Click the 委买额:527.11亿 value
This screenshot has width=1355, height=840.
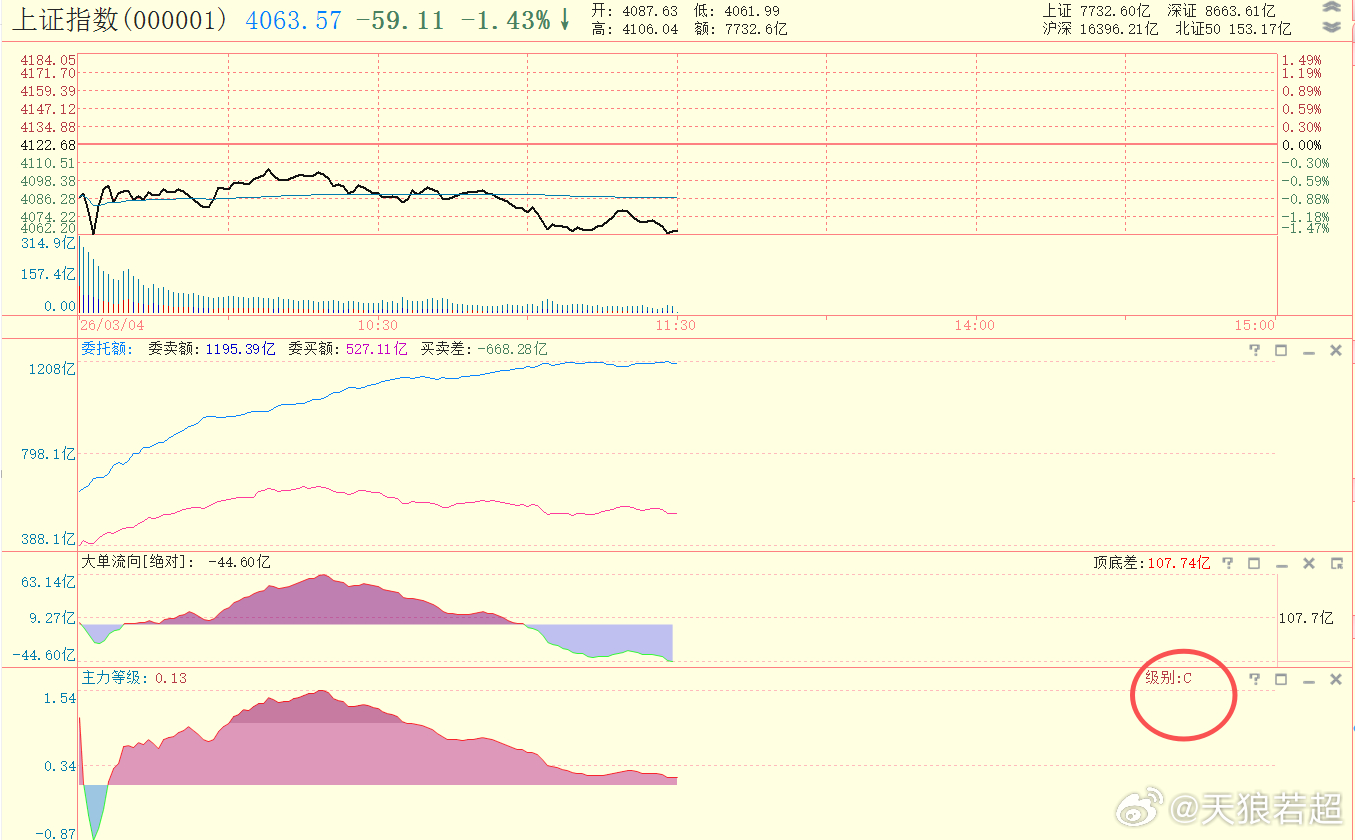pyautogui.click(x=348, y=349)
